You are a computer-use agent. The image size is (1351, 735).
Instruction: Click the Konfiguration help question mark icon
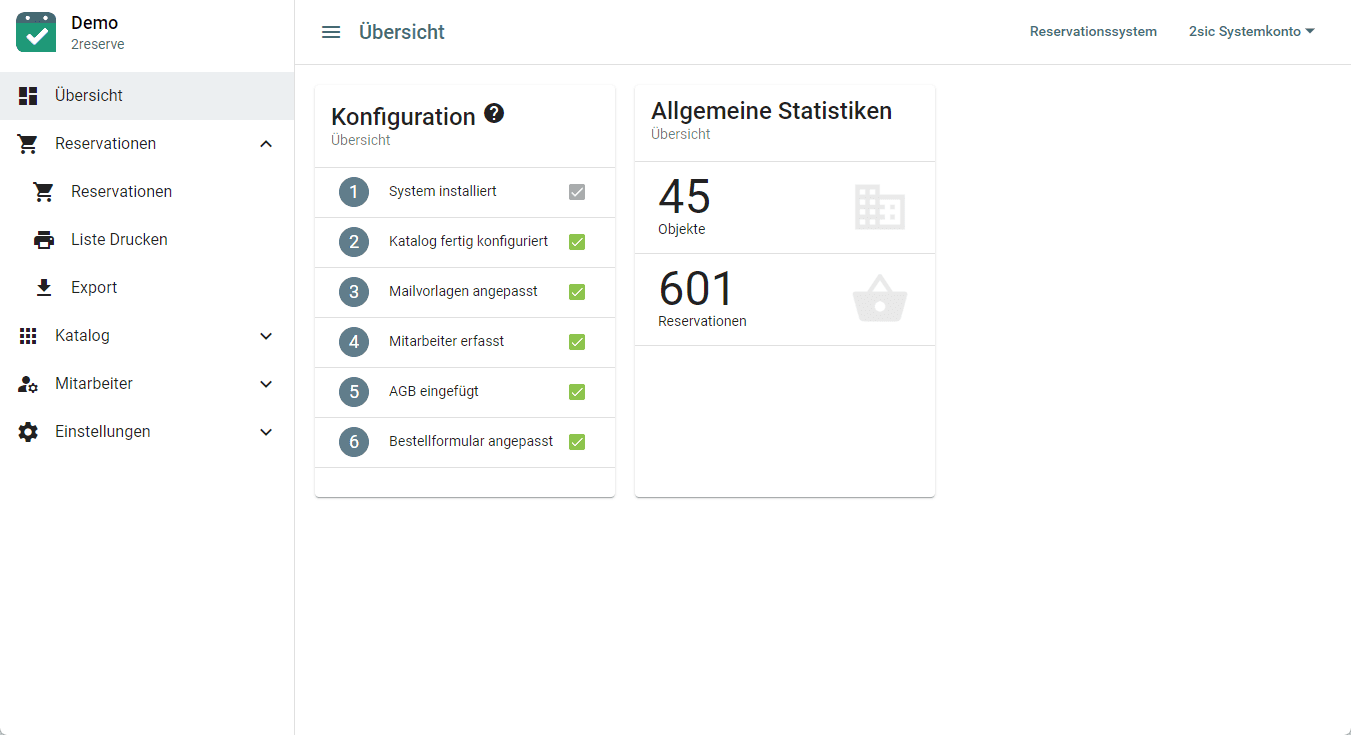coord(494,114)
